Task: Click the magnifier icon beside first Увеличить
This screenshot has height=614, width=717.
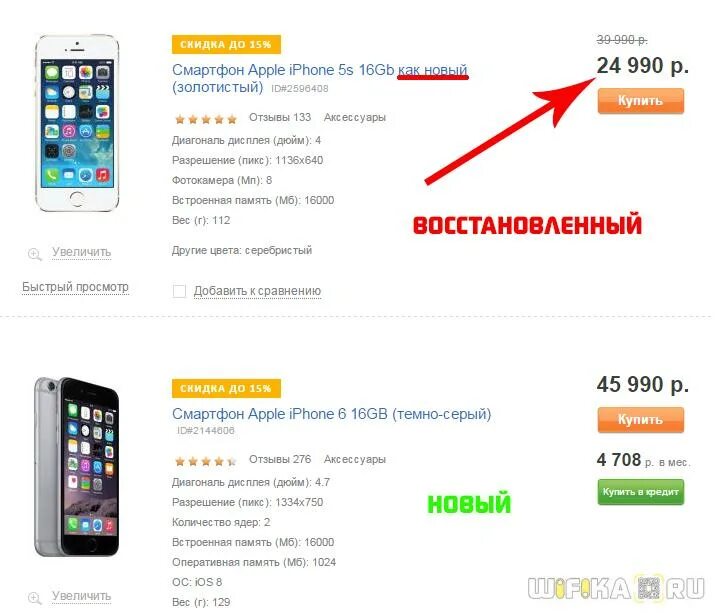Action: [x=35, y=254]
